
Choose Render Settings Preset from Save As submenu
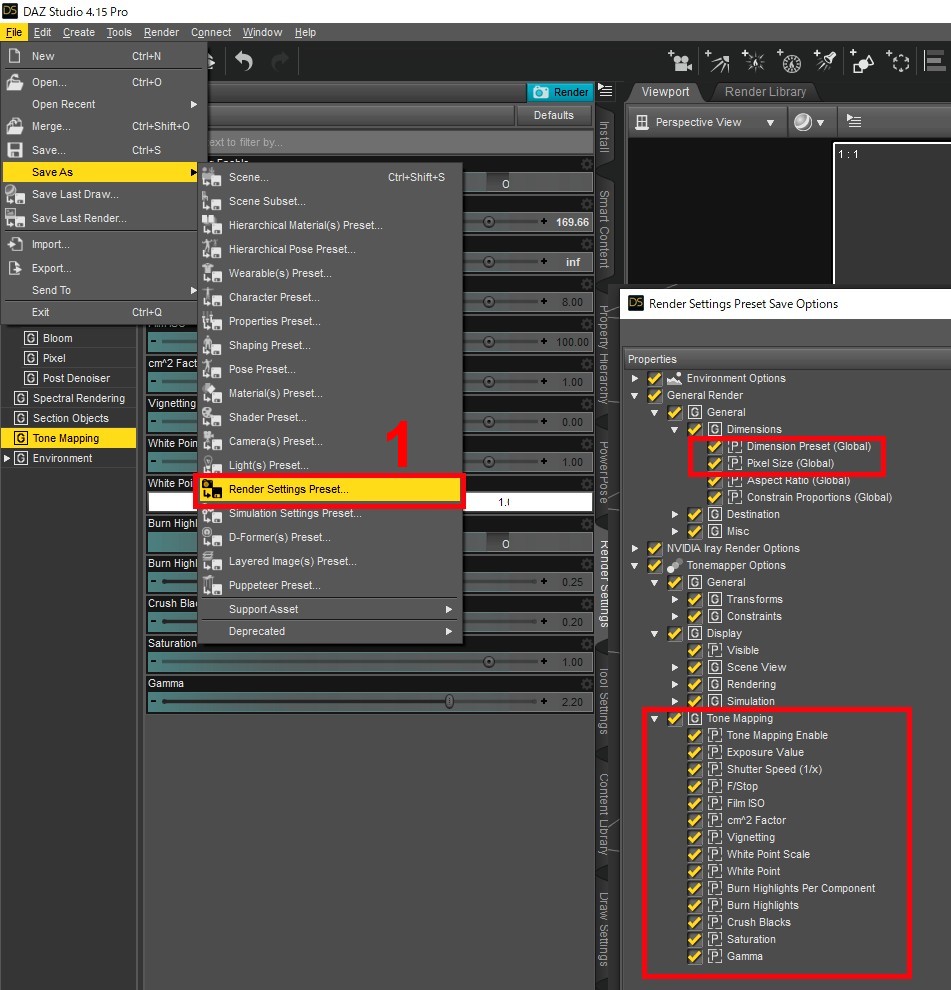(x=330, y=489)
